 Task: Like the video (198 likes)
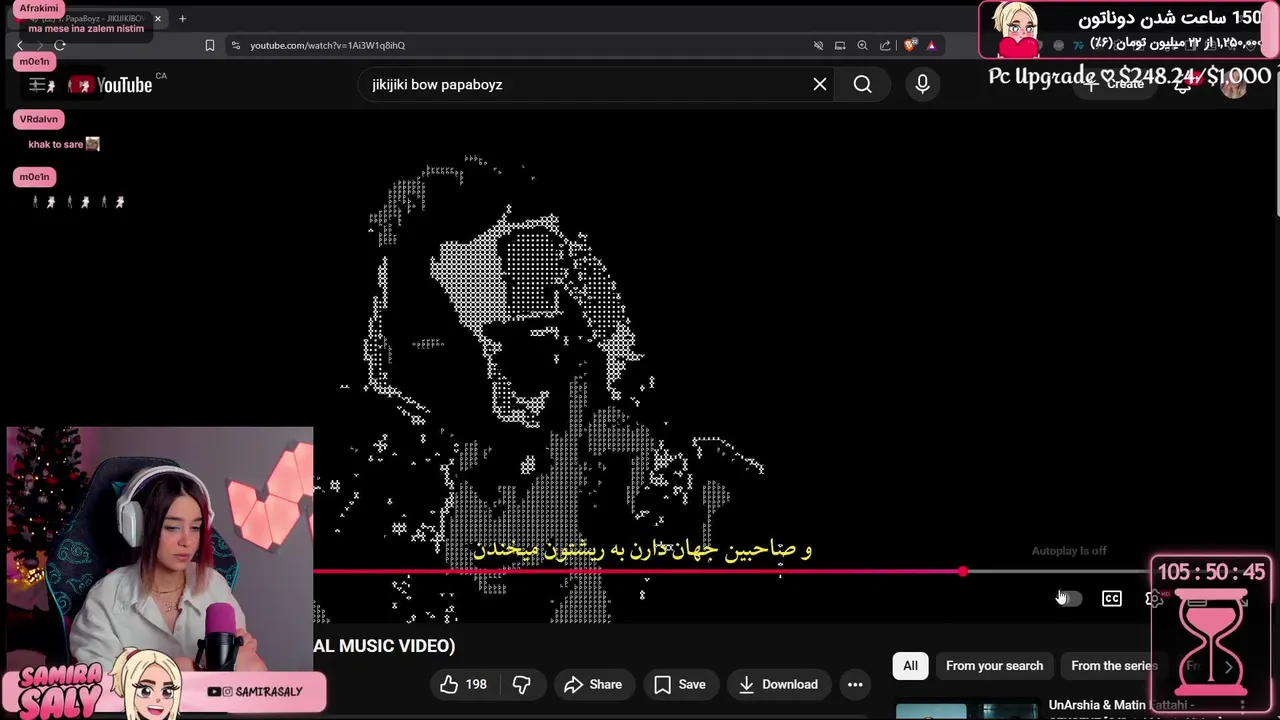coord(464,685)
